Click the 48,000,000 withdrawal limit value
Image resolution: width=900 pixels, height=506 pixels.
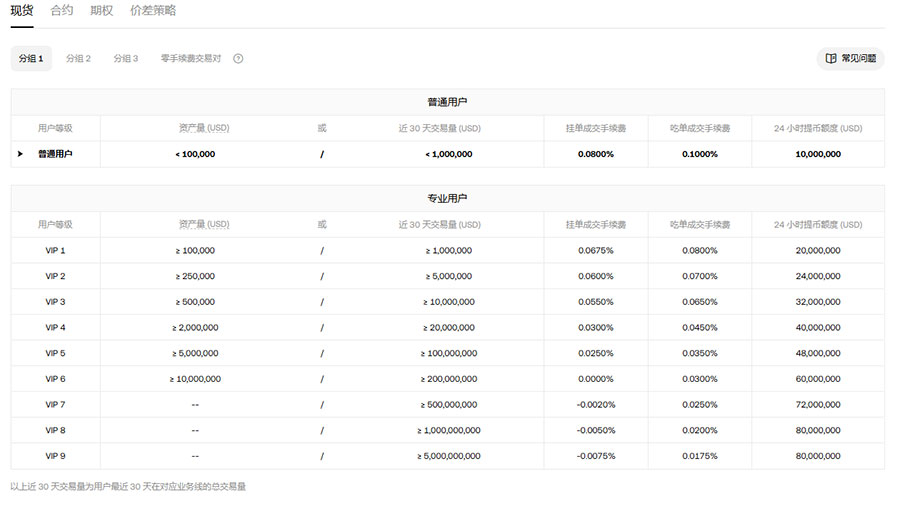[818, 353]
